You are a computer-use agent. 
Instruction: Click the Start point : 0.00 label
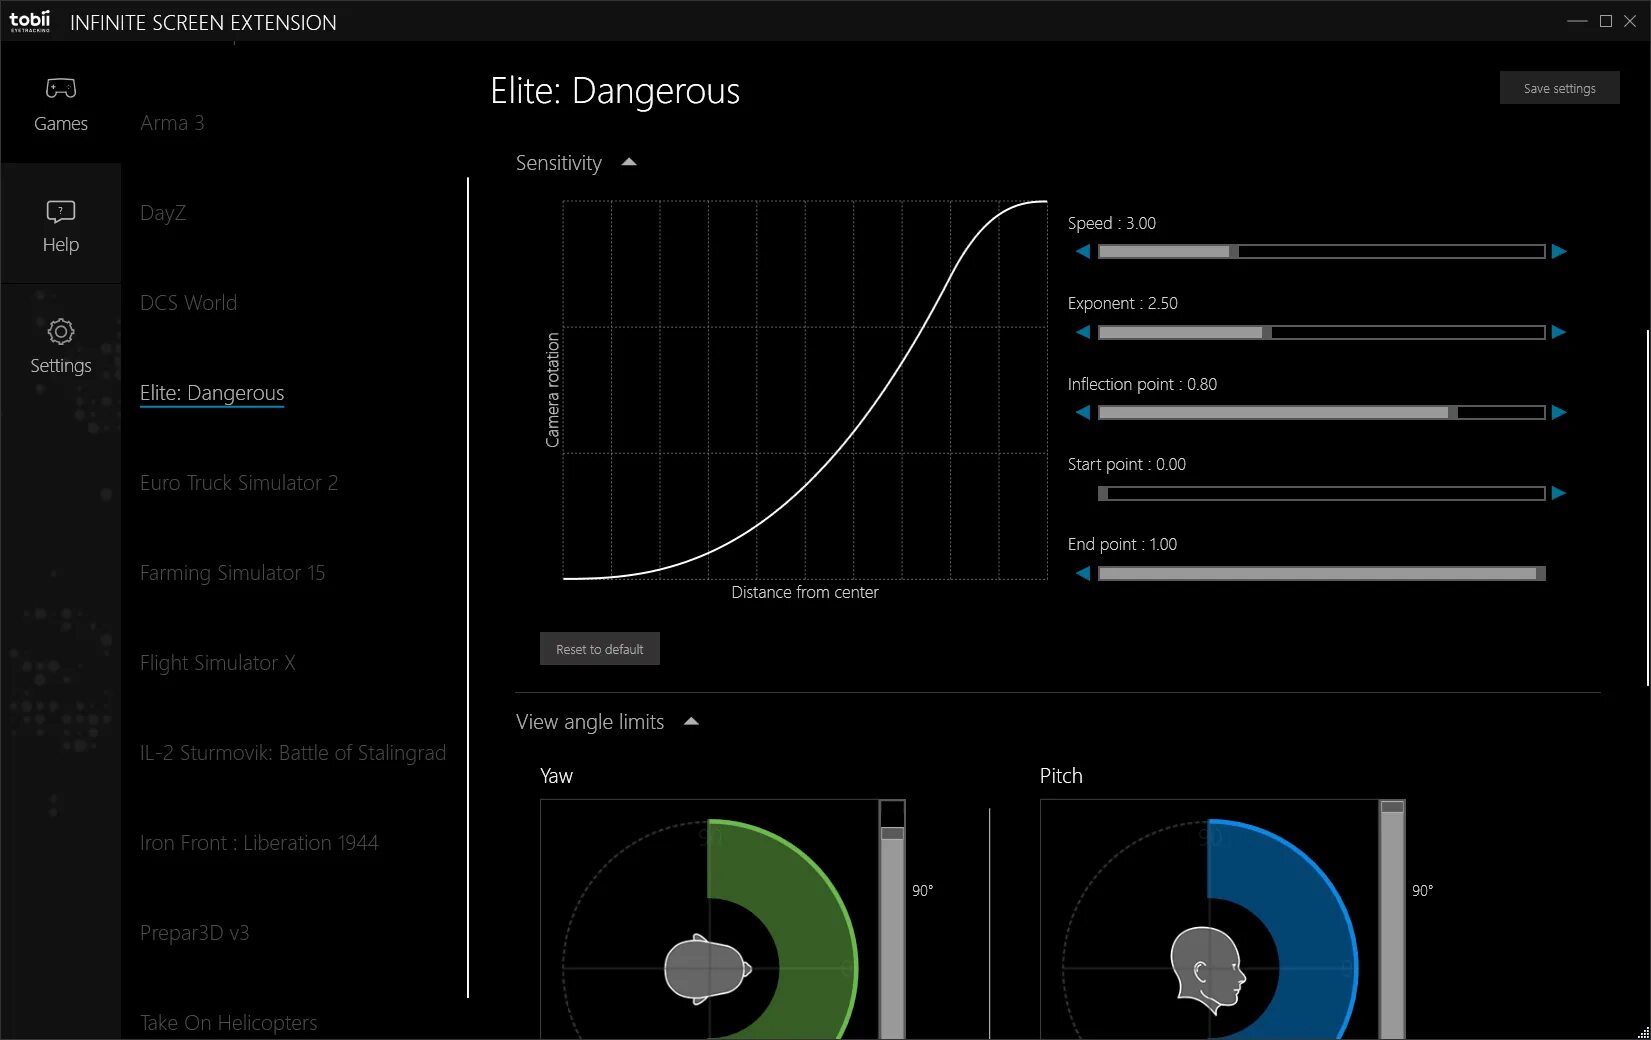1126,464
